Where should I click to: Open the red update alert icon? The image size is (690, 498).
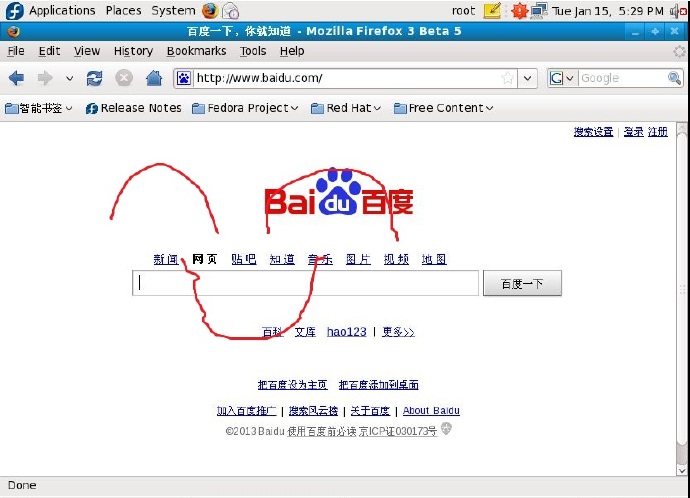[x=519, y=11]
